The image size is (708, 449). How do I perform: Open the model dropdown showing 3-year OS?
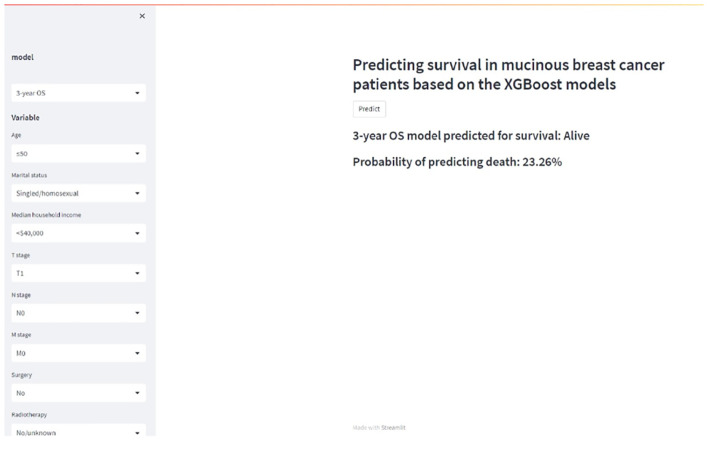pyautogui.click(x=79, y=93)
